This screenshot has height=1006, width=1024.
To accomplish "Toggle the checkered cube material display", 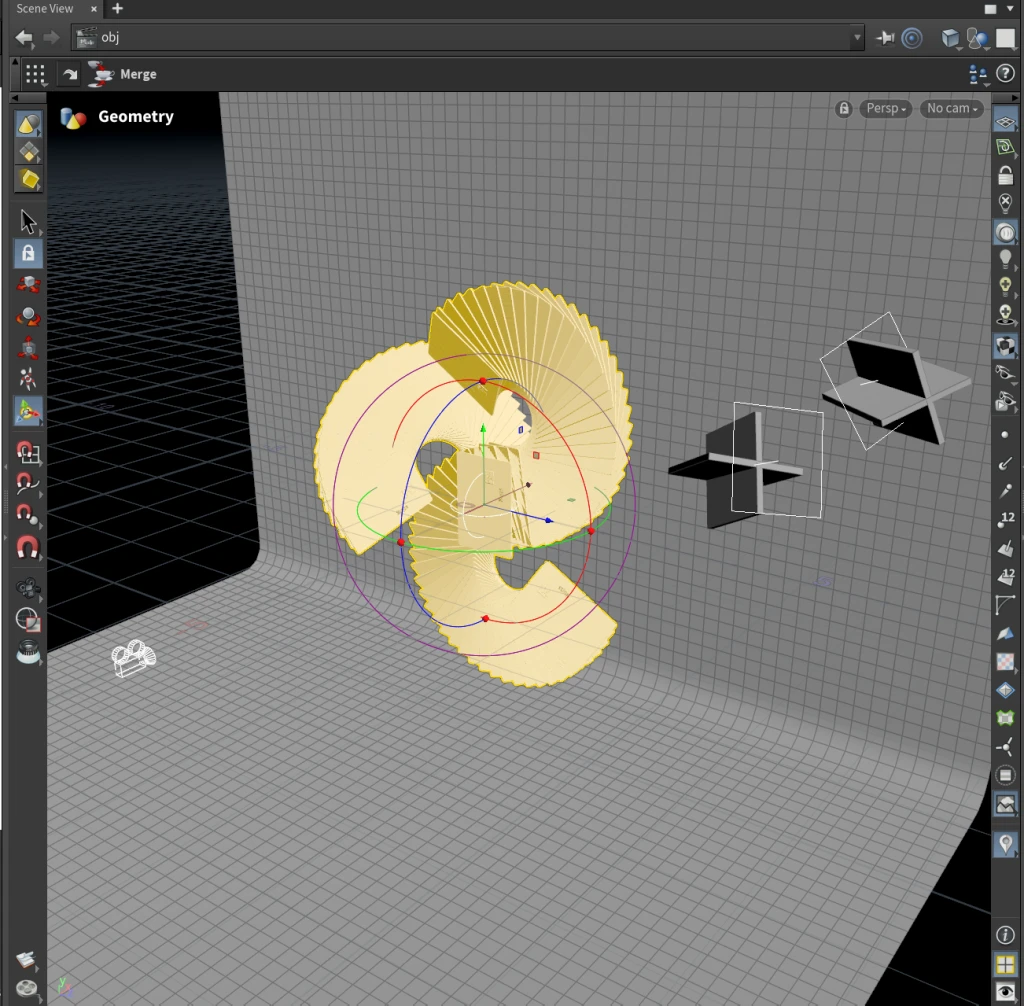I will click(x=1006, y=346).
